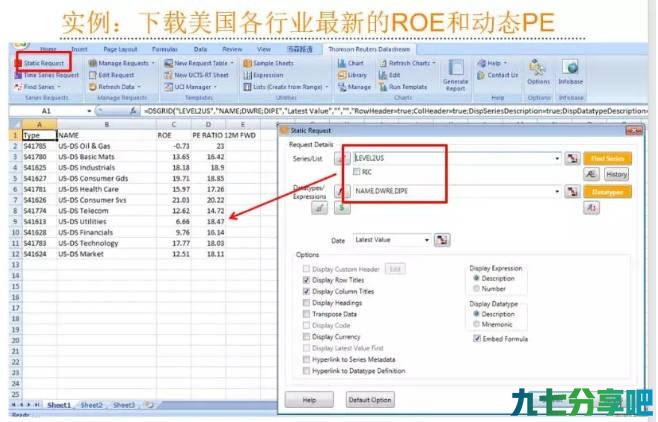Switch to the Page Layout tab

point(120,49)
